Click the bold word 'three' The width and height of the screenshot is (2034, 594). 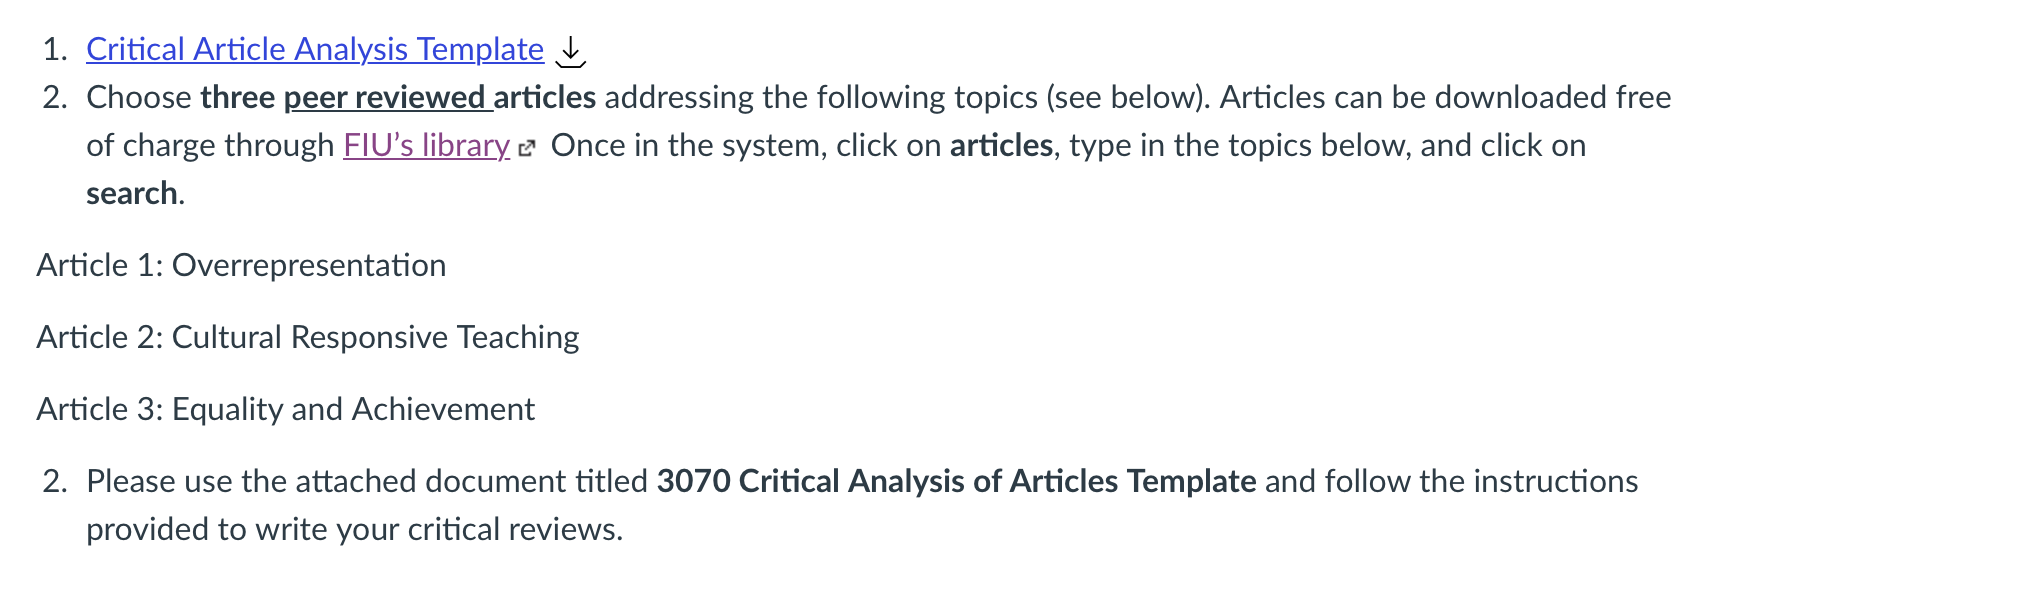[x=238, y=97]
